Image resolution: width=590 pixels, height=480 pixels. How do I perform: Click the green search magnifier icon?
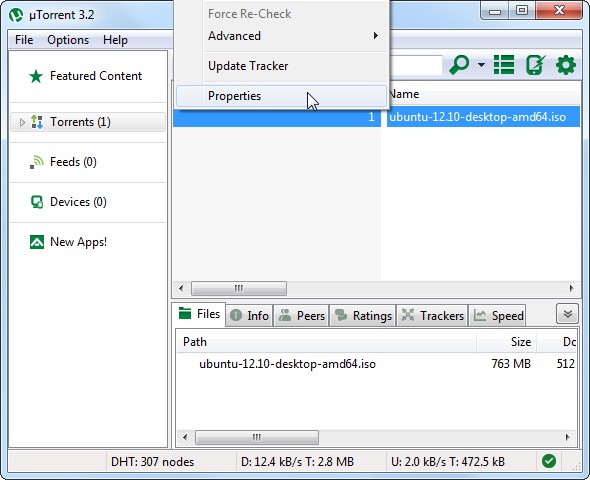point(459,65)
